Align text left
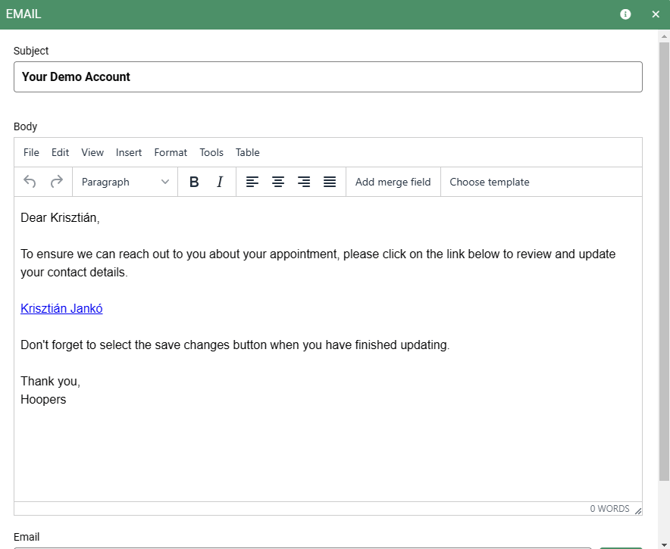 [252, 182]
